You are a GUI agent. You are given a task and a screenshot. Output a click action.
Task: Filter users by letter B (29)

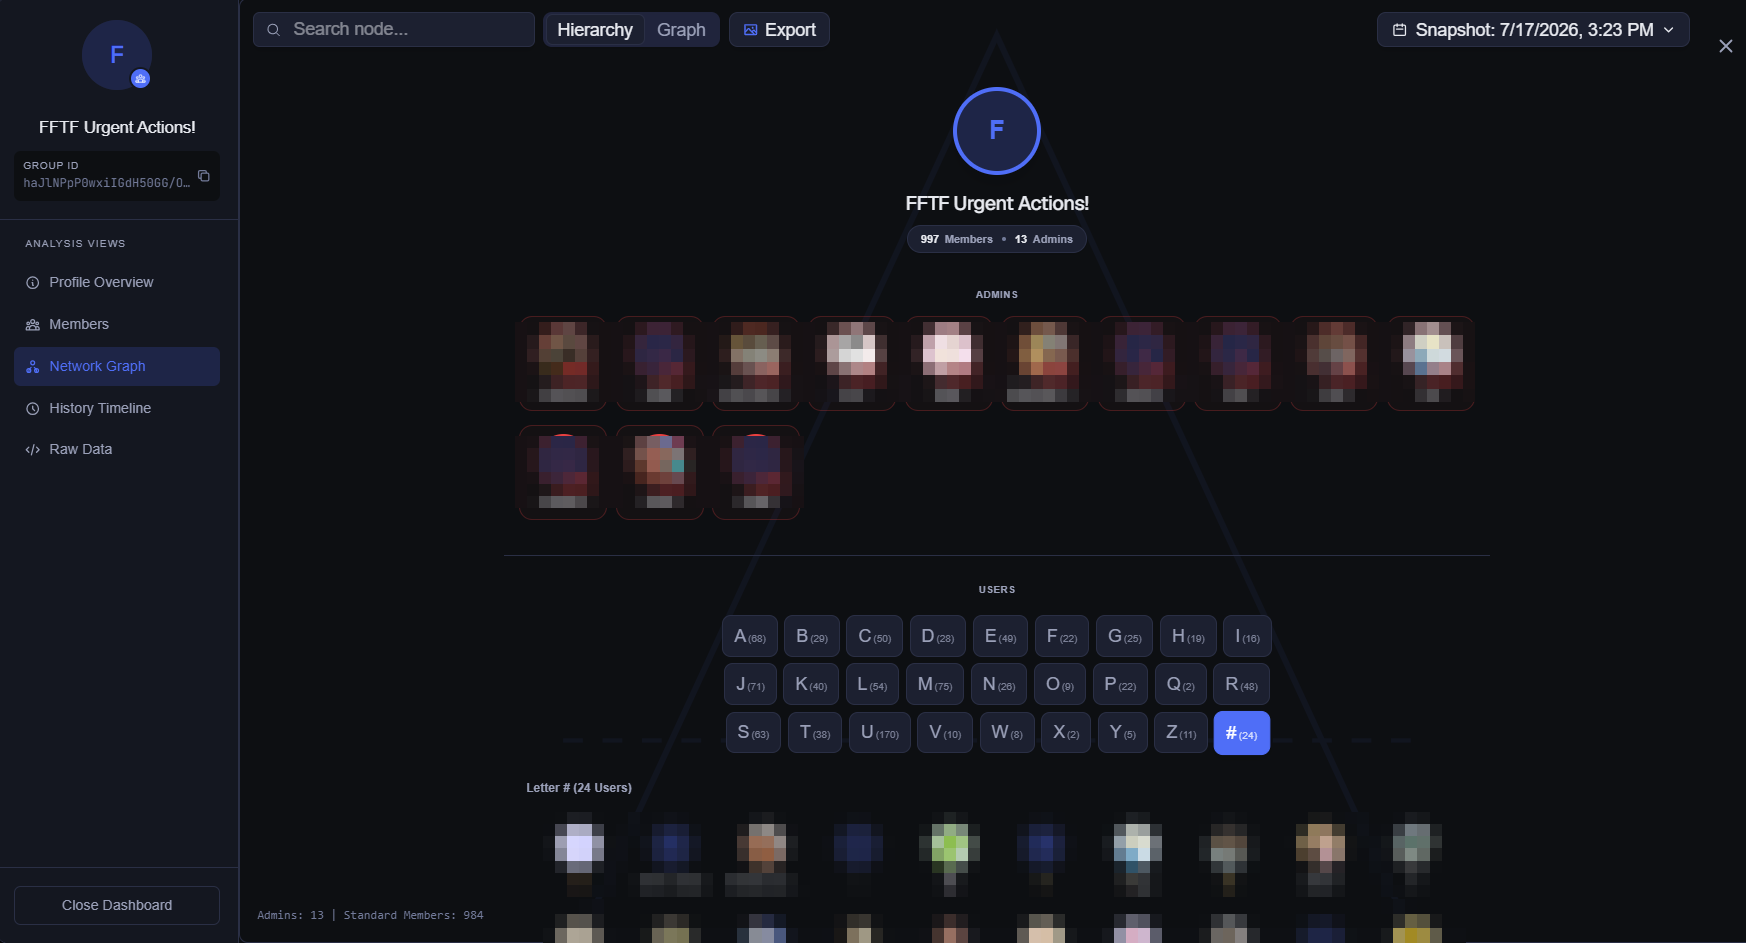coord(812,637)
